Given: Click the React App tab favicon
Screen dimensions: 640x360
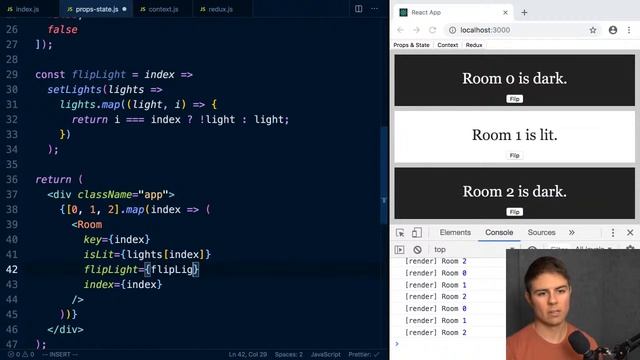Looking at the screenshot, I should point(403,13).
